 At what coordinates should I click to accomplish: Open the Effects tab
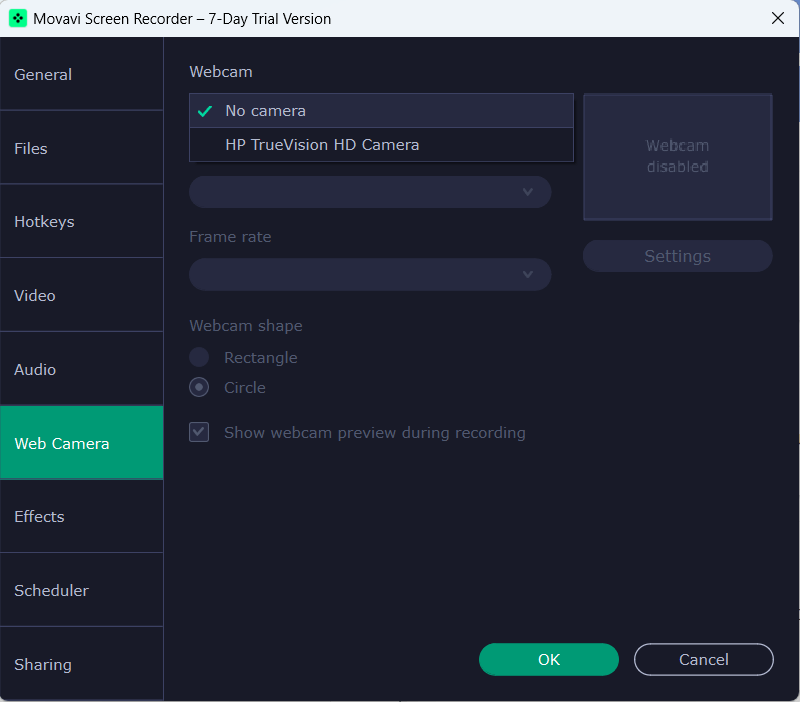(82, 516)
